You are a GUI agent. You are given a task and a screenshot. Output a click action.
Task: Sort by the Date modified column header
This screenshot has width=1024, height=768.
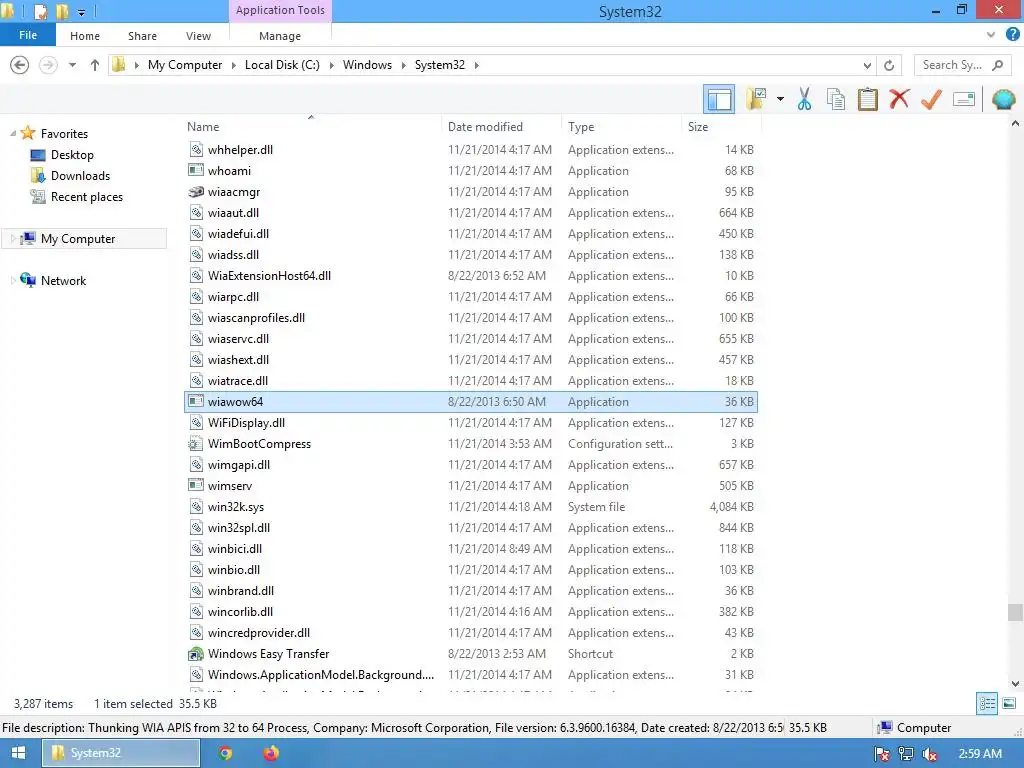(502, 127)
